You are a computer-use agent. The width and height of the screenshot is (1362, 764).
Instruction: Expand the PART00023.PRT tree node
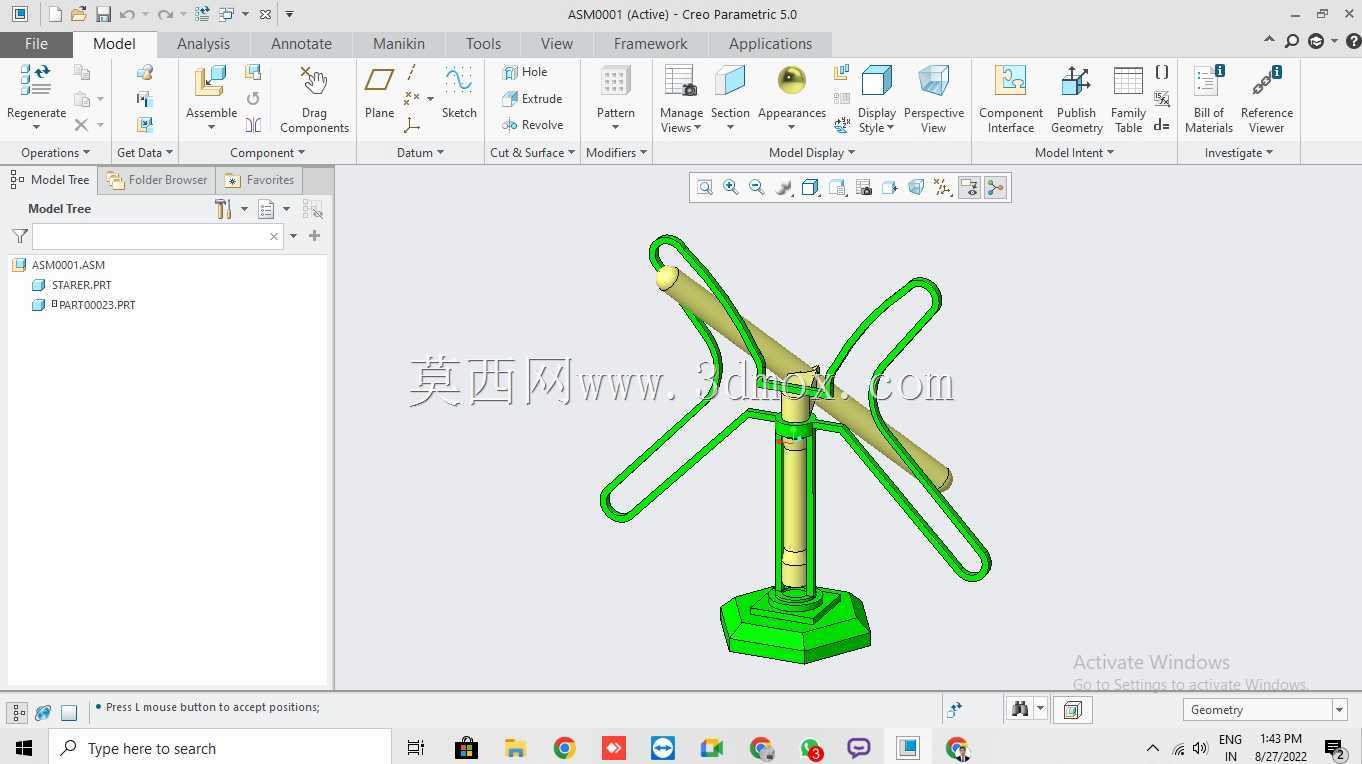pyautogui.click(x=55, y=303)
